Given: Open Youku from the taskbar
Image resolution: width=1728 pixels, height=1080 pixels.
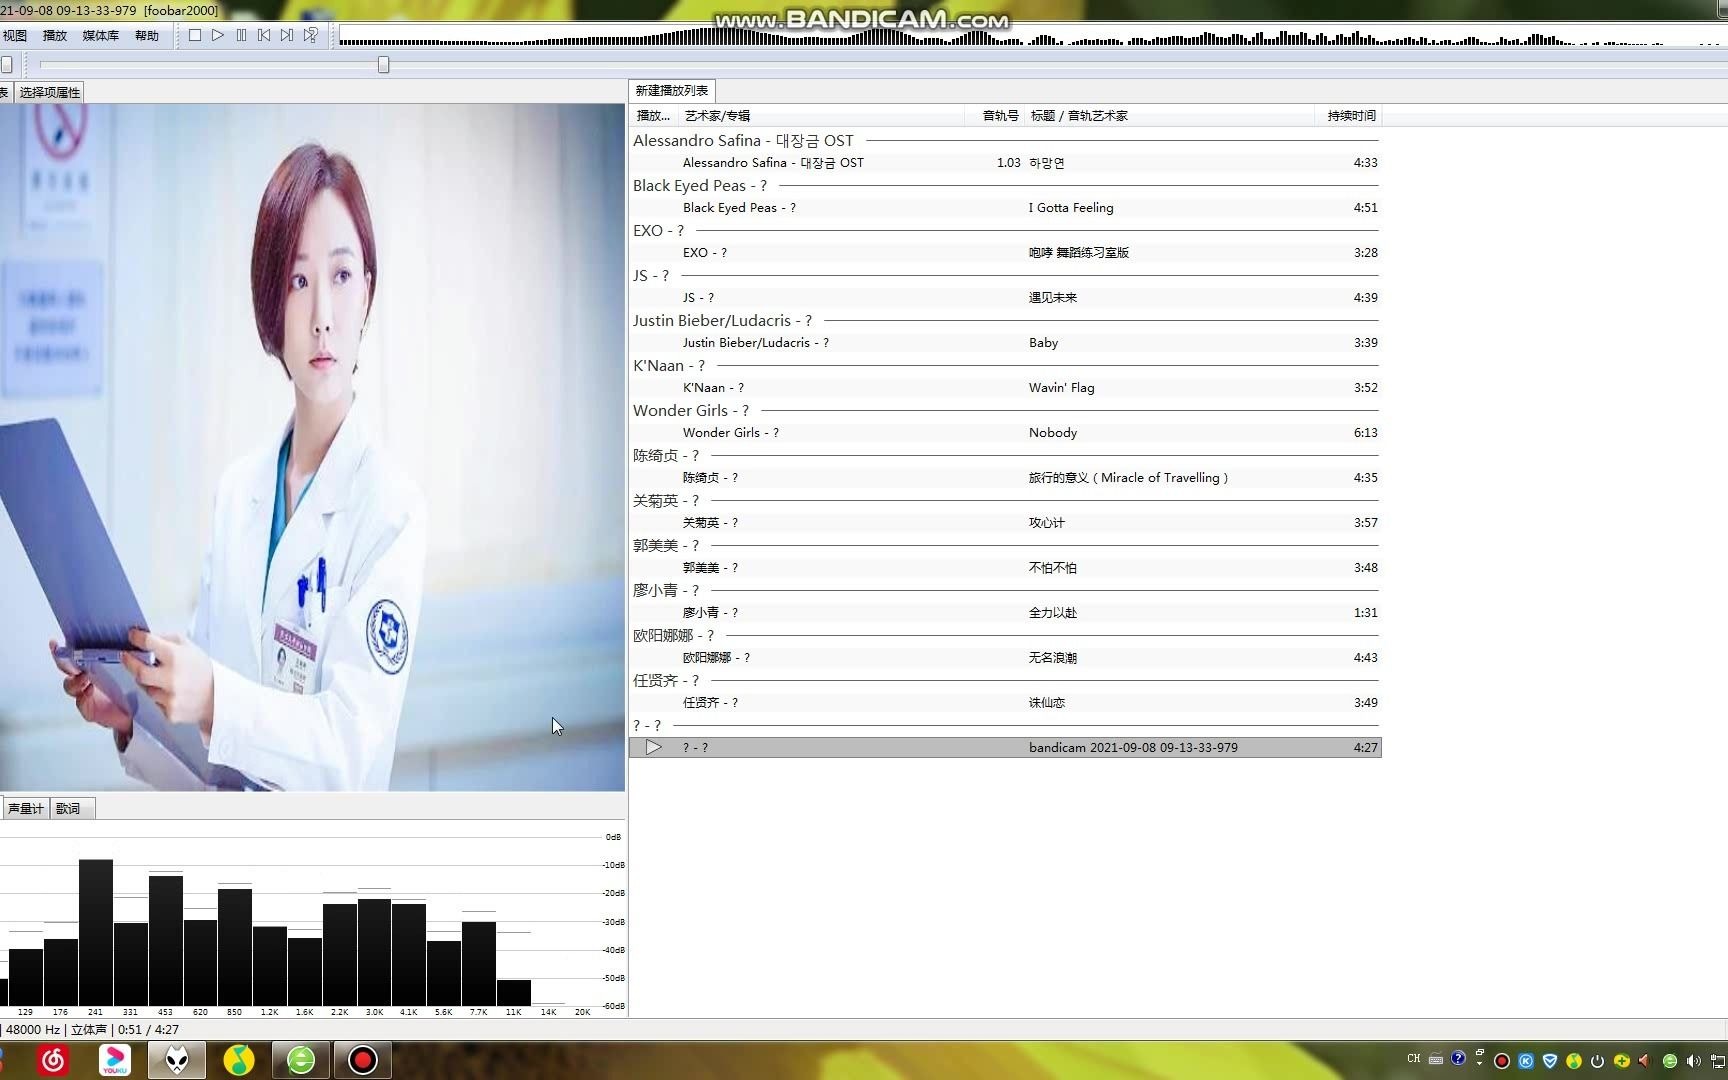Looking at the screenshot, I should pyautogui.click(x=115, y=1060).
